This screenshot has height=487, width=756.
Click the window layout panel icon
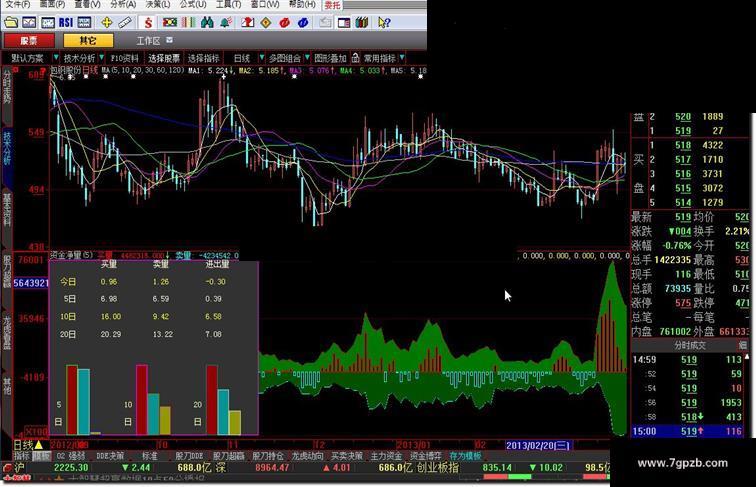344,23
